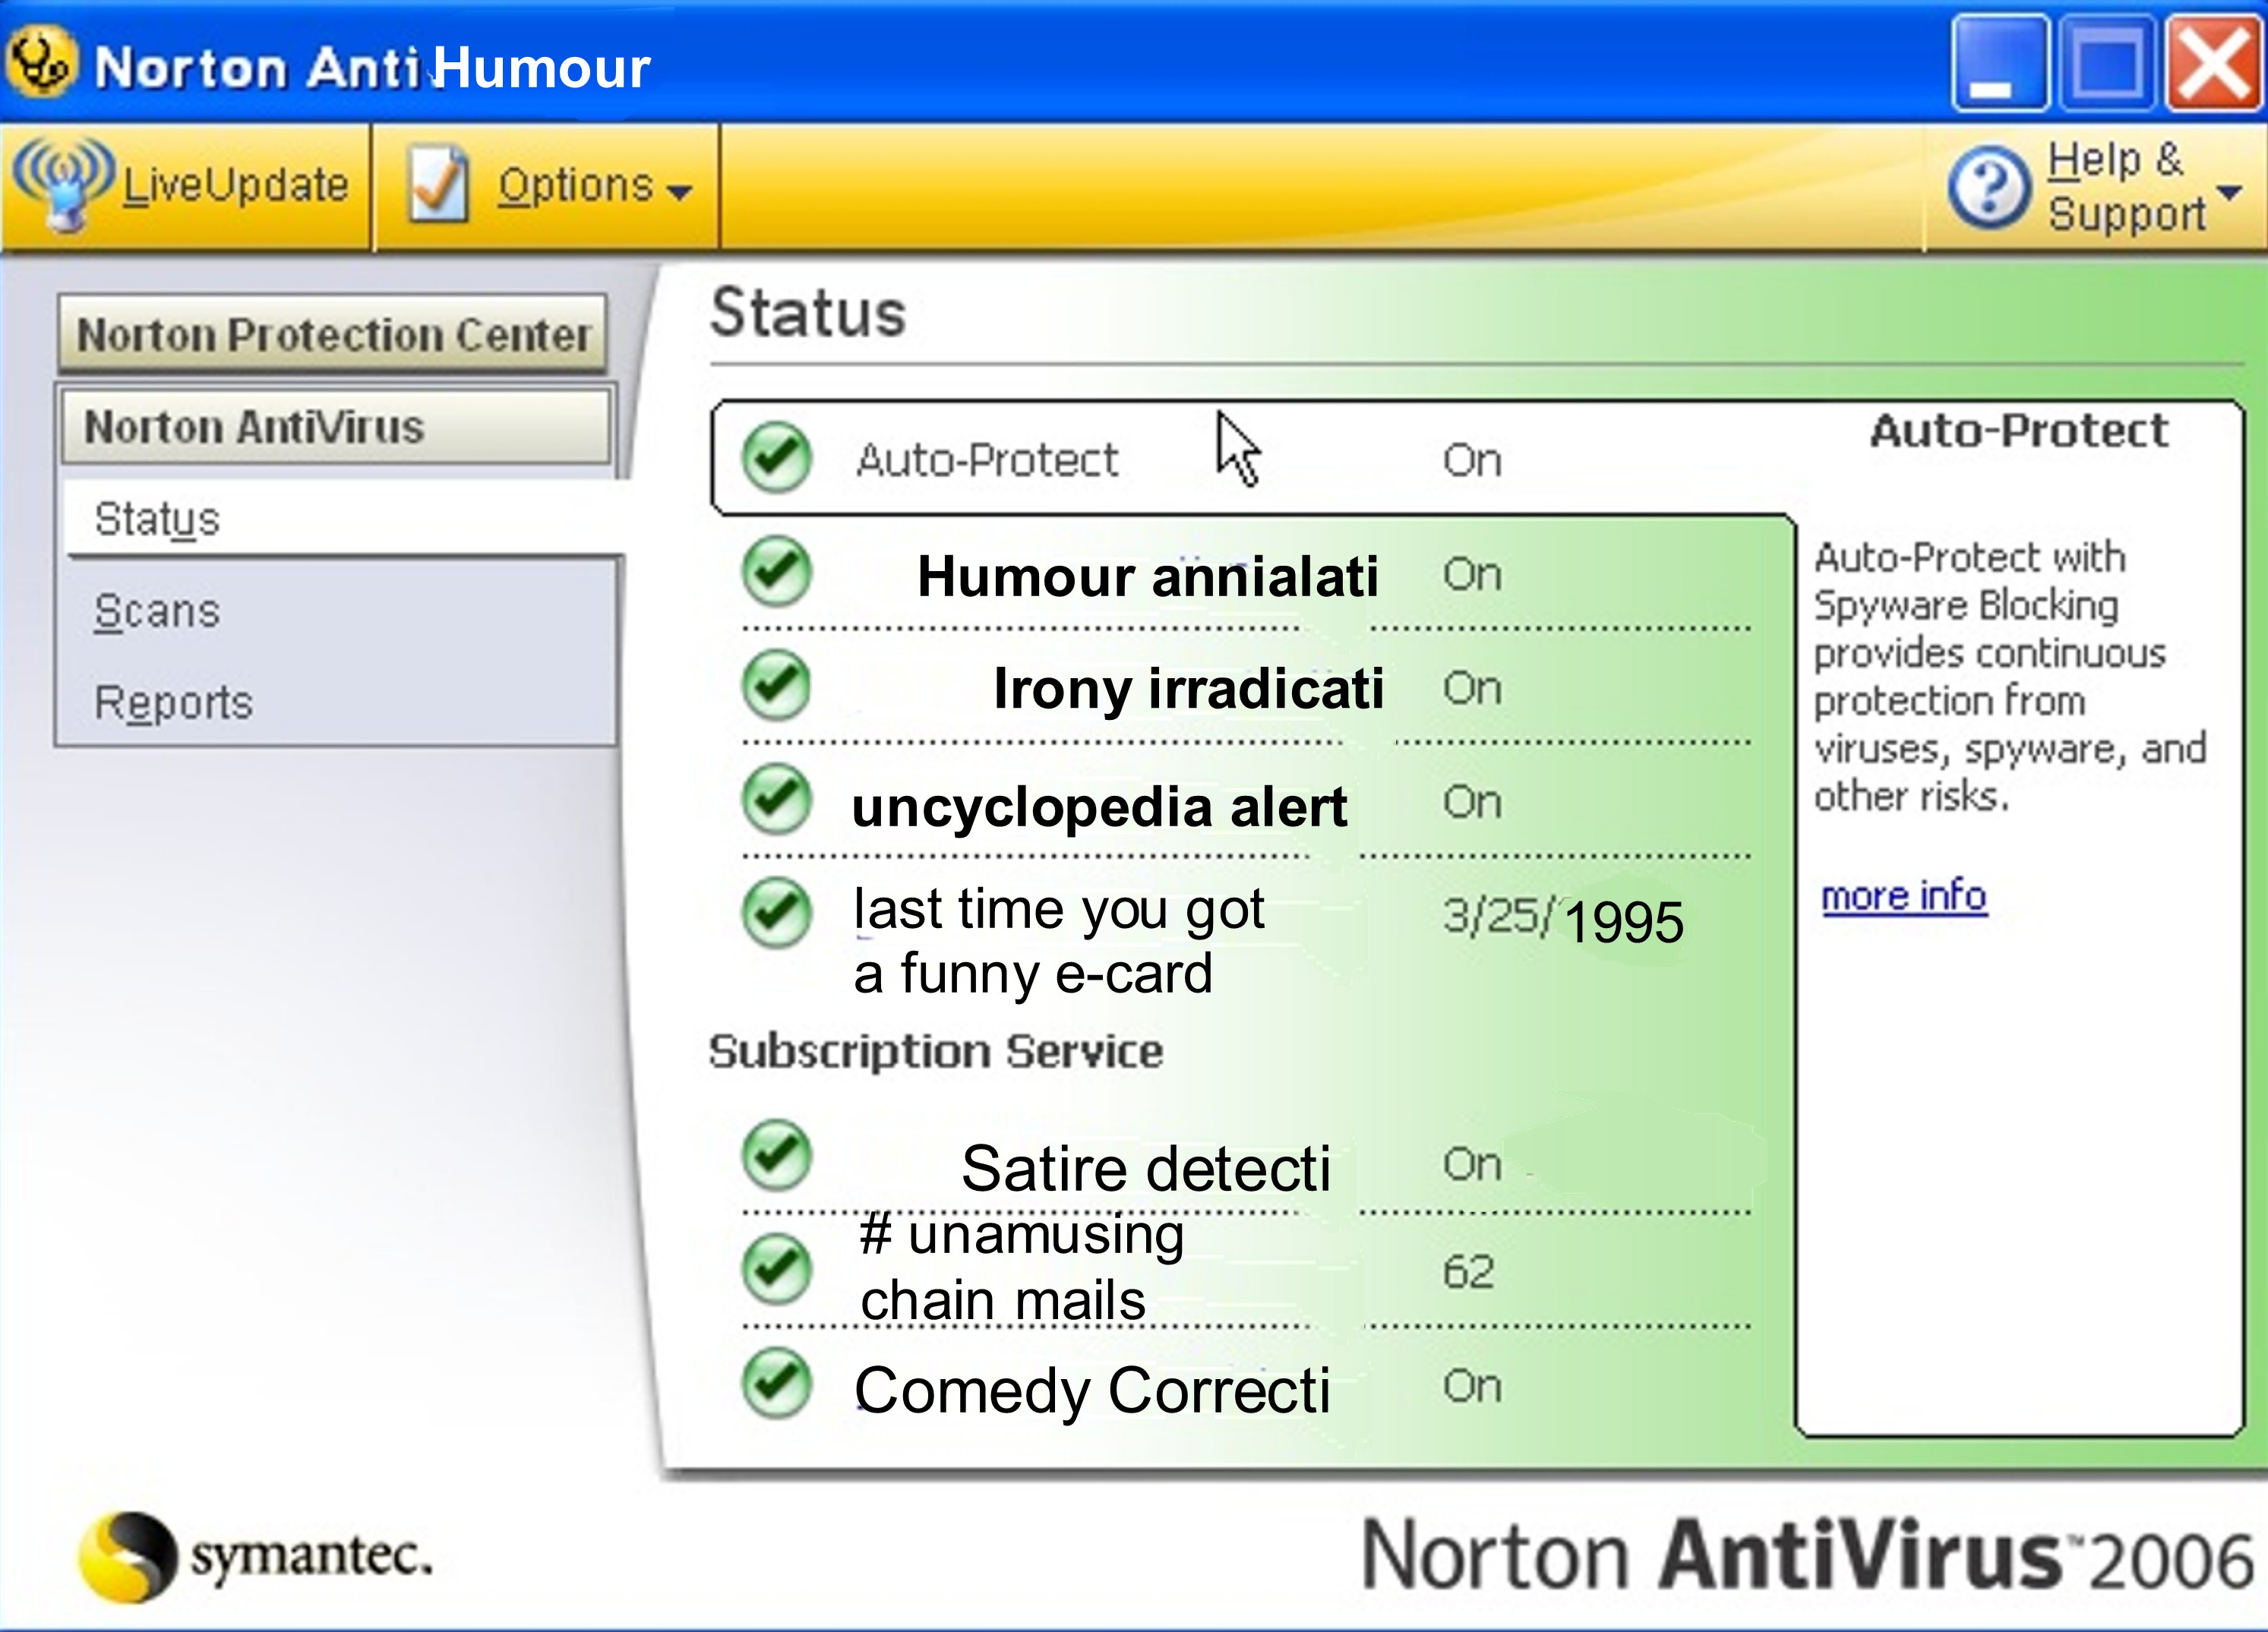Select the Satire detecti item
The height and width of the screenshot is (1632, 2268).
click(1146, 1168)
